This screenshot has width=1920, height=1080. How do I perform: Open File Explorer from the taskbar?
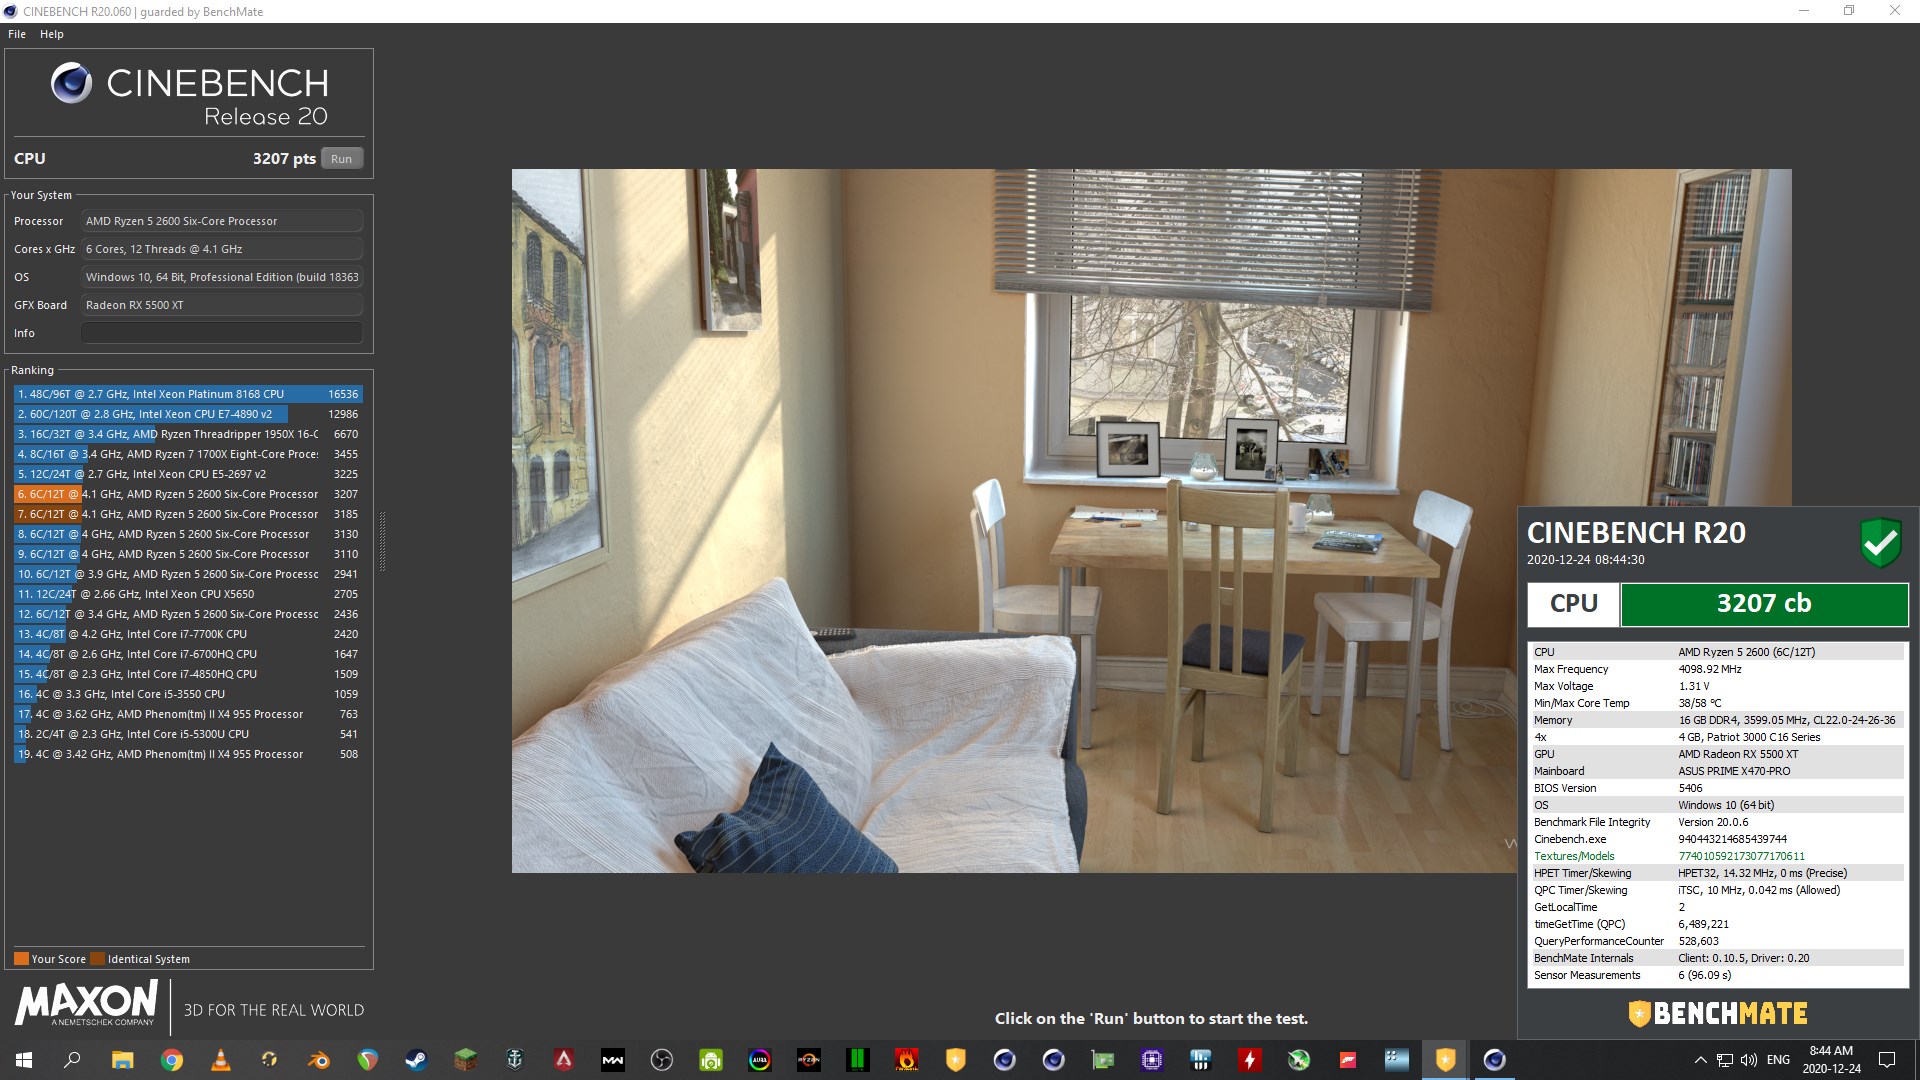point(122,1060)
